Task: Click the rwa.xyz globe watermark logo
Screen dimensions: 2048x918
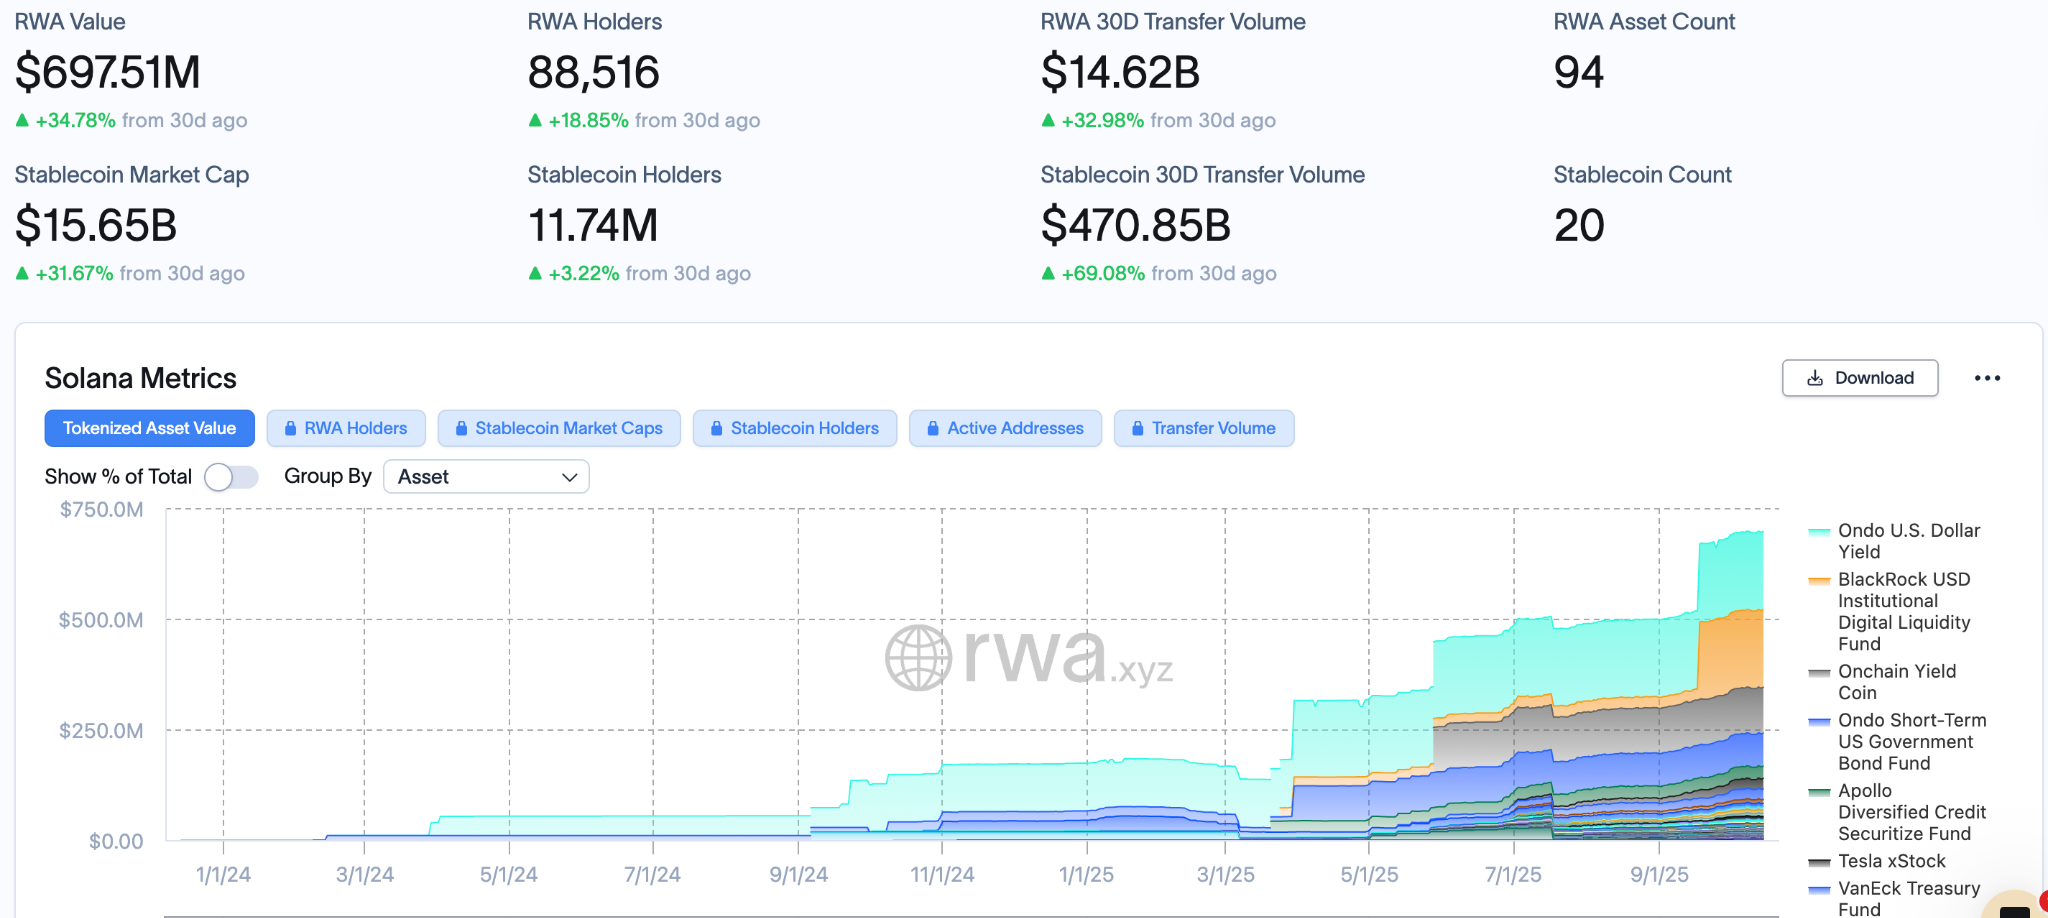Action: pos(918,658)
